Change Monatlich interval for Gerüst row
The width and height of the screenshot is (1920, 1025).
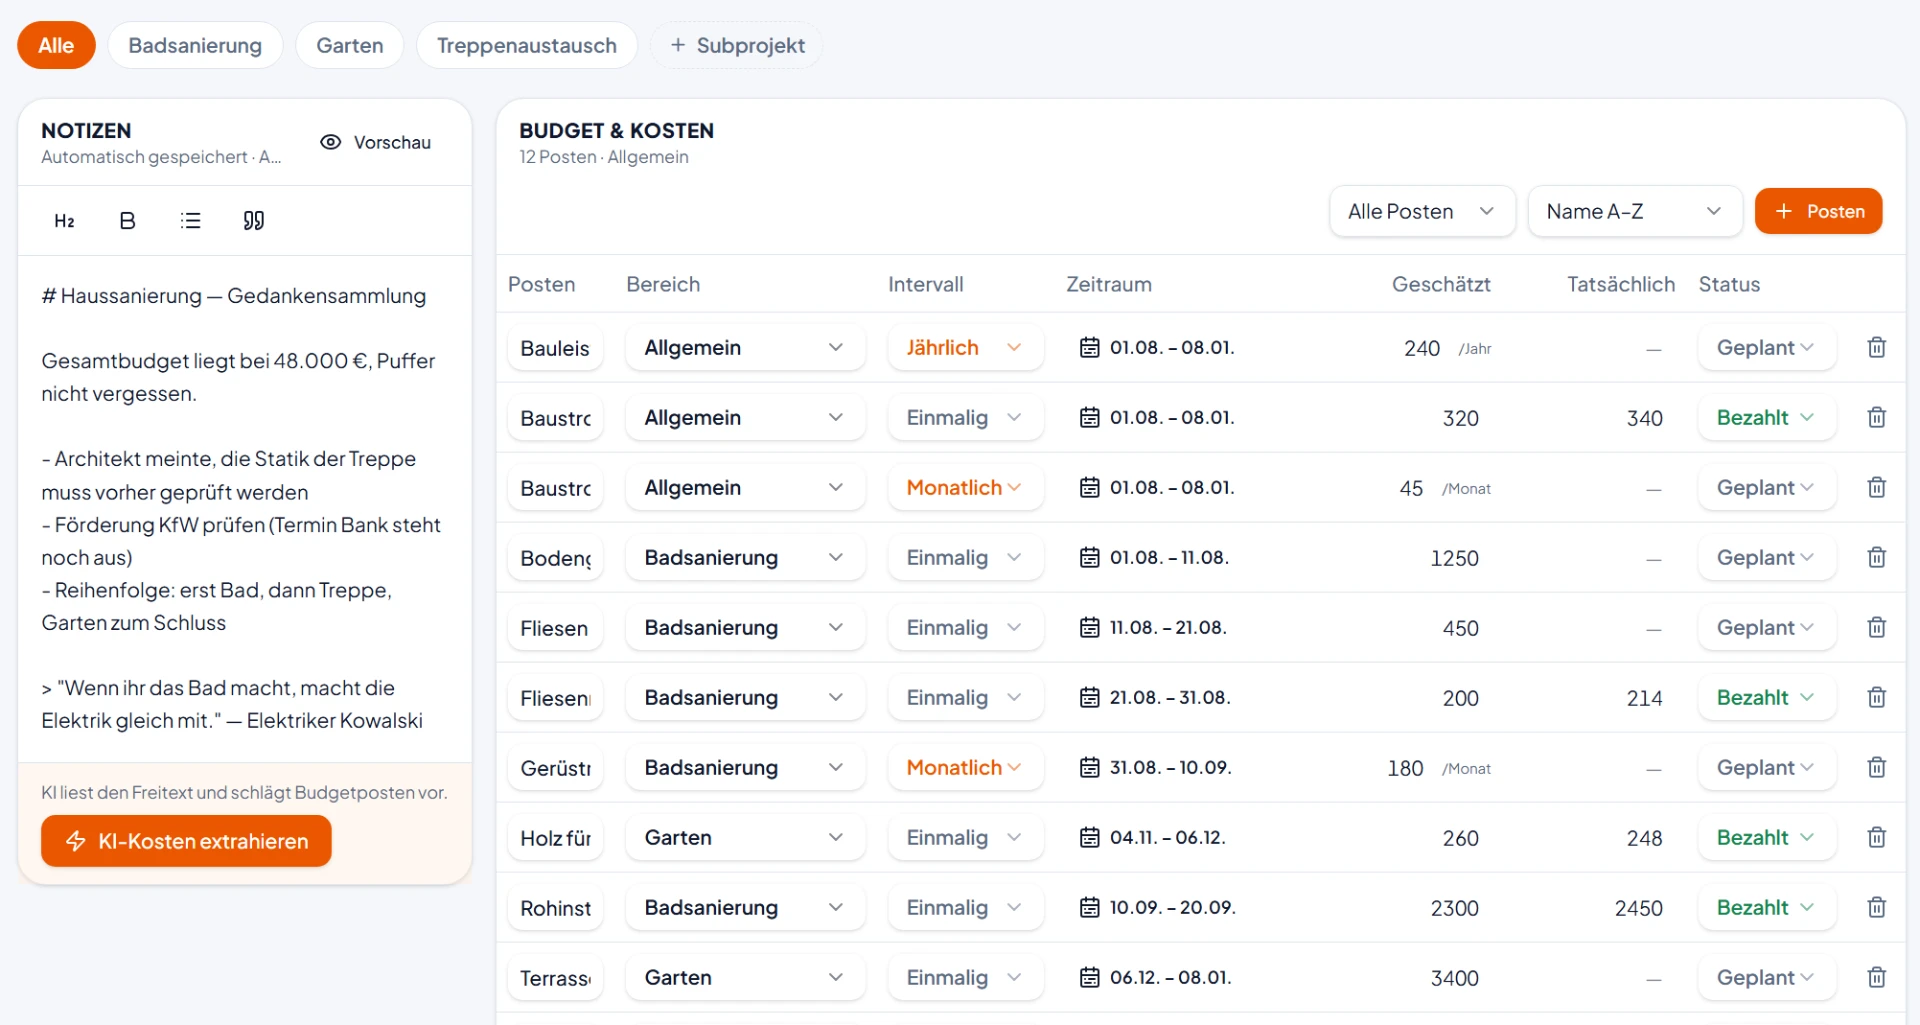[965, 767]
